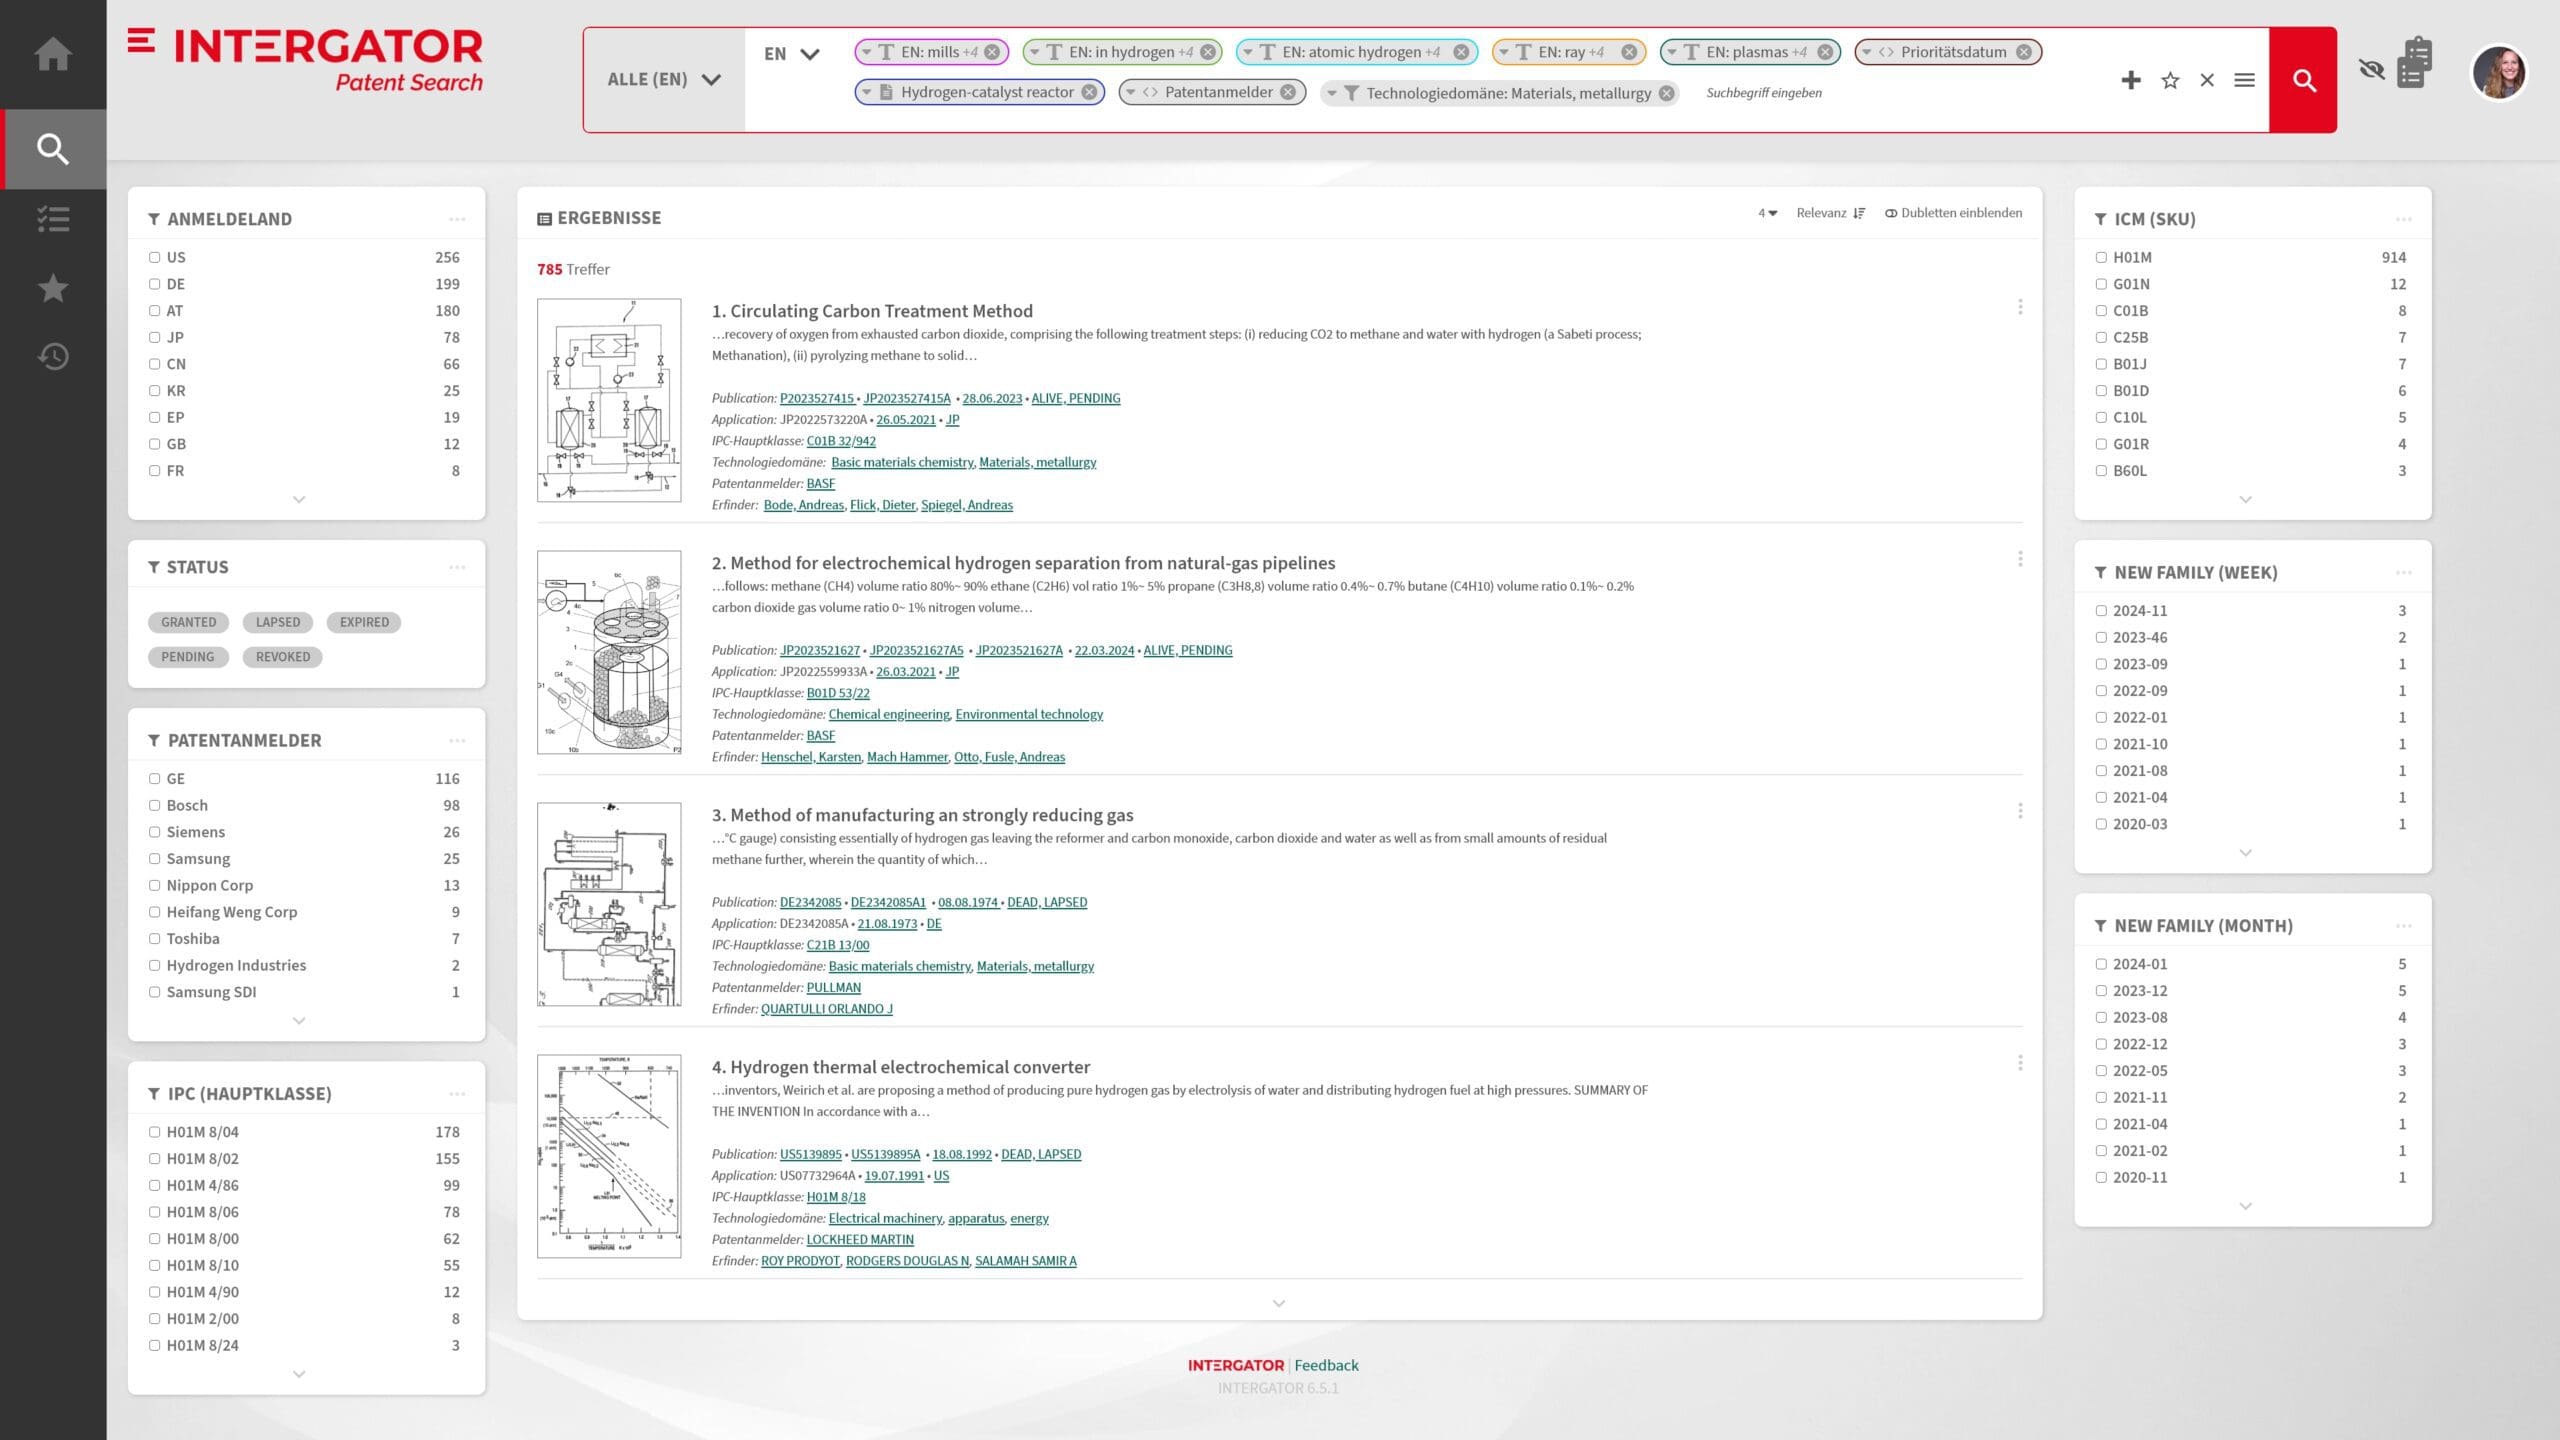Load more results chevron below list
This screenshot has height=1440, width=2560.
1278,1303
